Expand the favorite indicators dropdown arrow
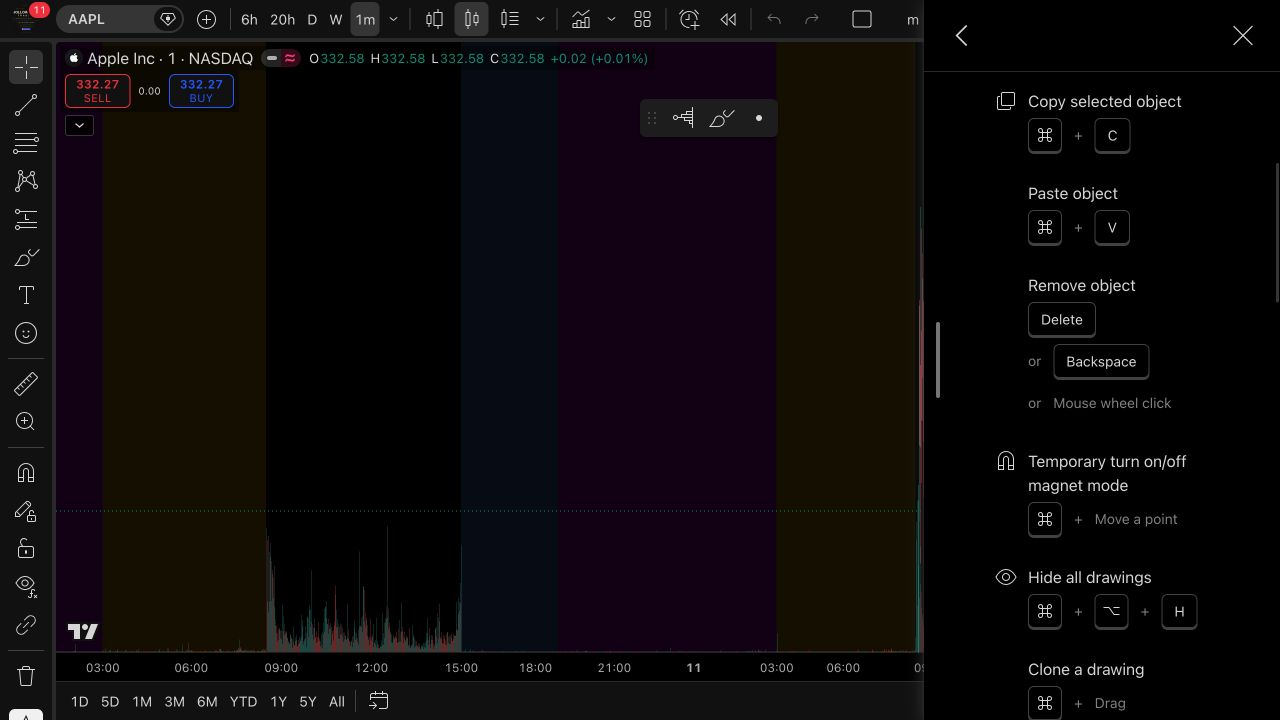Viewport: 1280px width, 720px height. (x=611, y=19)
